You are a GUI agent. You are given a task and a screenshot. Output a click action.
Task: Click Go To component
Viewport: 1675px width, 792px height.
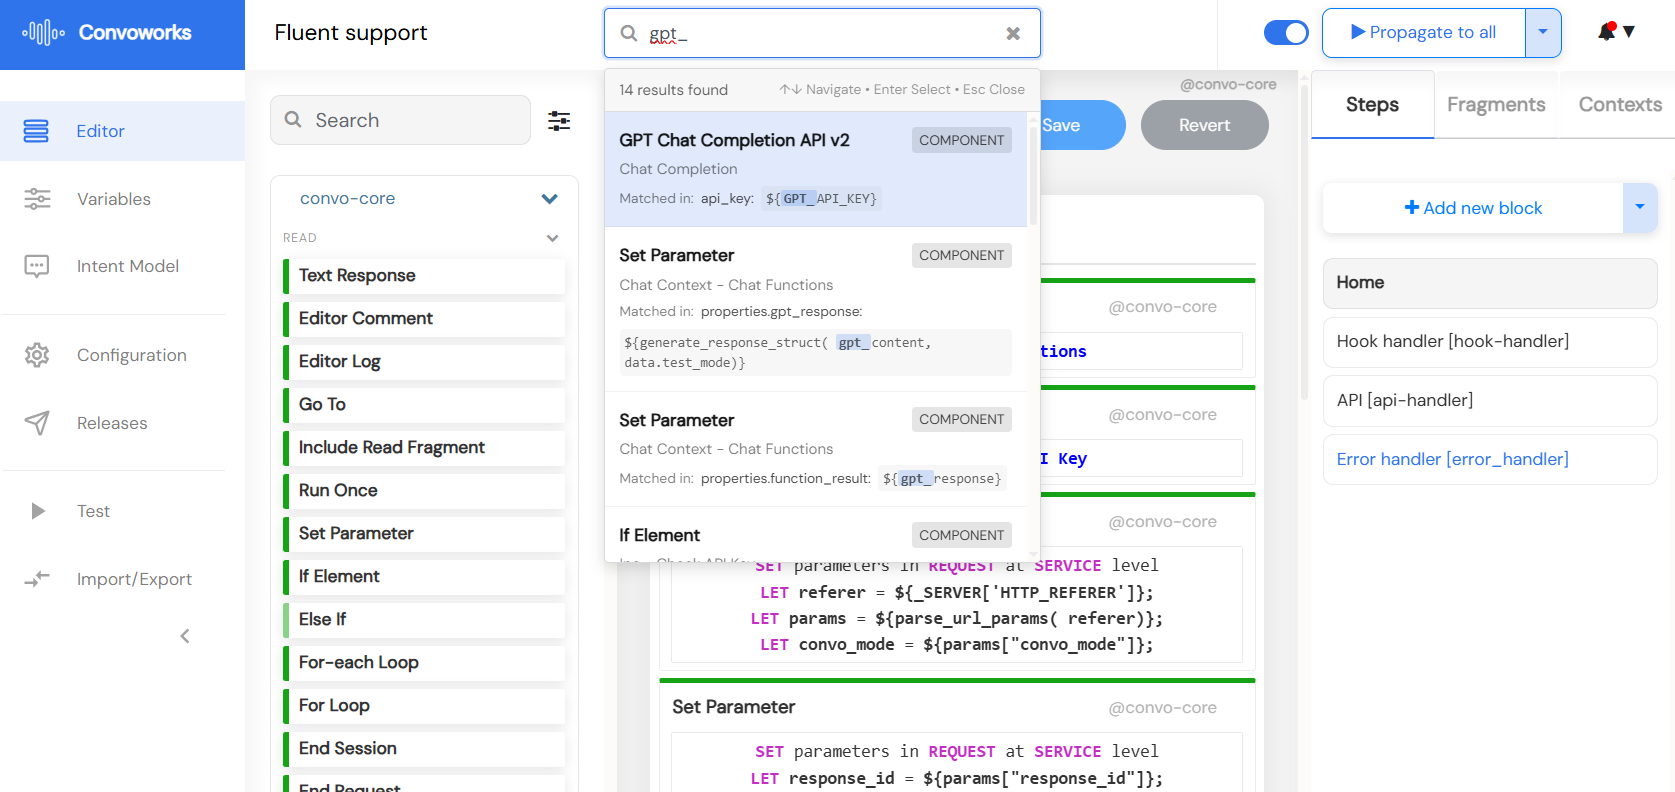click(424, 405)
